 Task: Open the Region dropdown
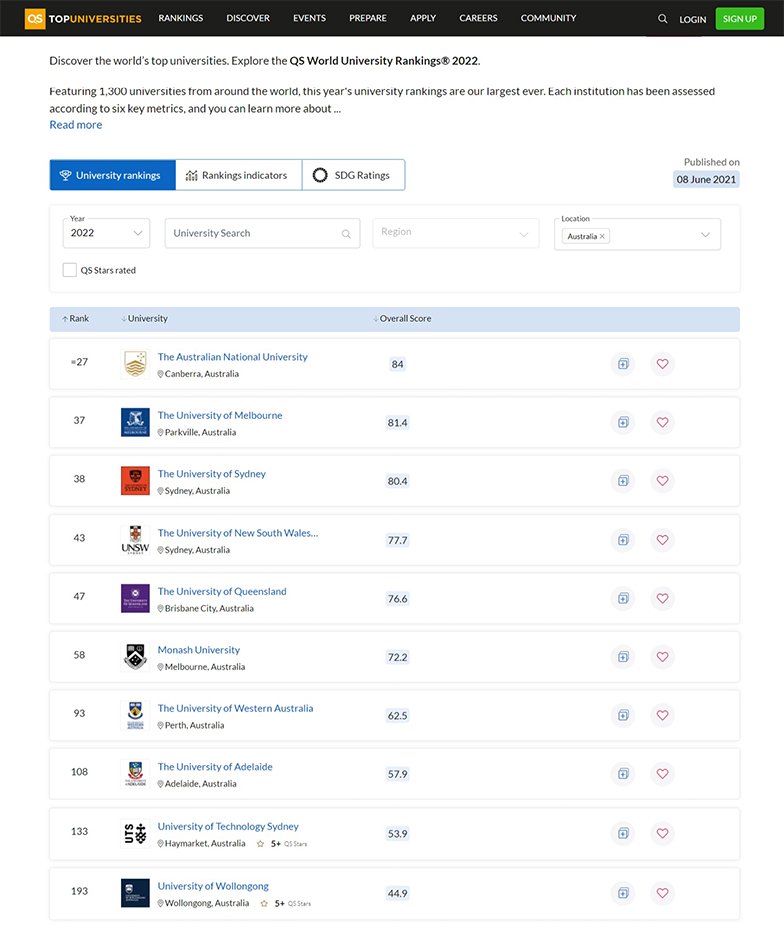click(455, 233)
